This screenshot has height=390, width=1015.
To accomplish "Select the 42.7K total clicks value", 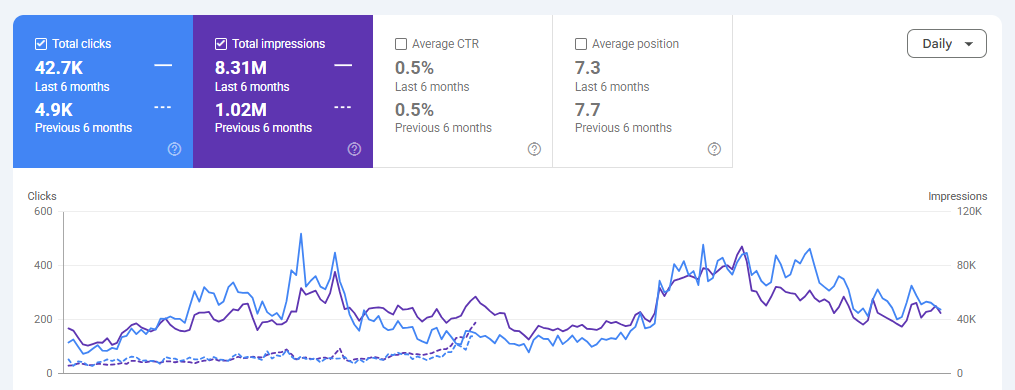I will [x=60, y=67].
